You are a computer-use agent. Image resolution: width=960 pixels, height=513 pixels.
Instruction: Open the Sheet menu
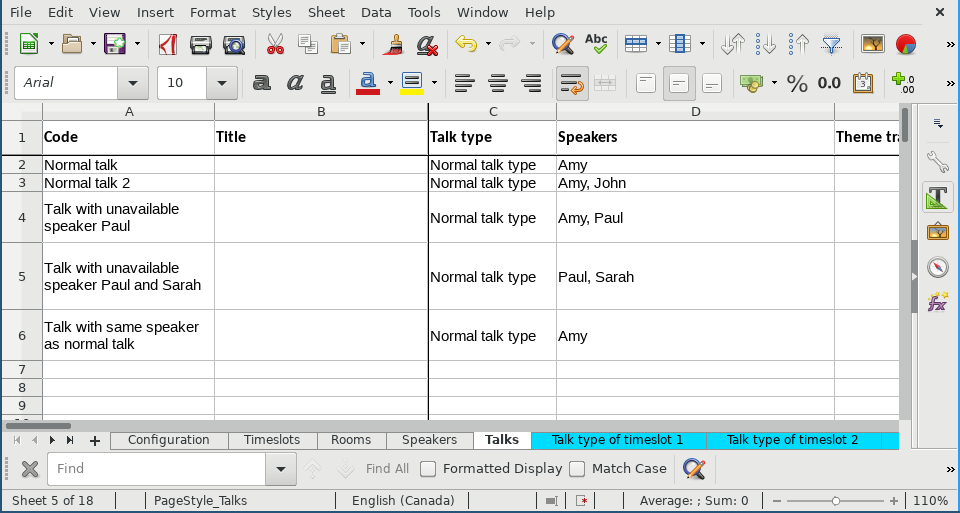326,12
